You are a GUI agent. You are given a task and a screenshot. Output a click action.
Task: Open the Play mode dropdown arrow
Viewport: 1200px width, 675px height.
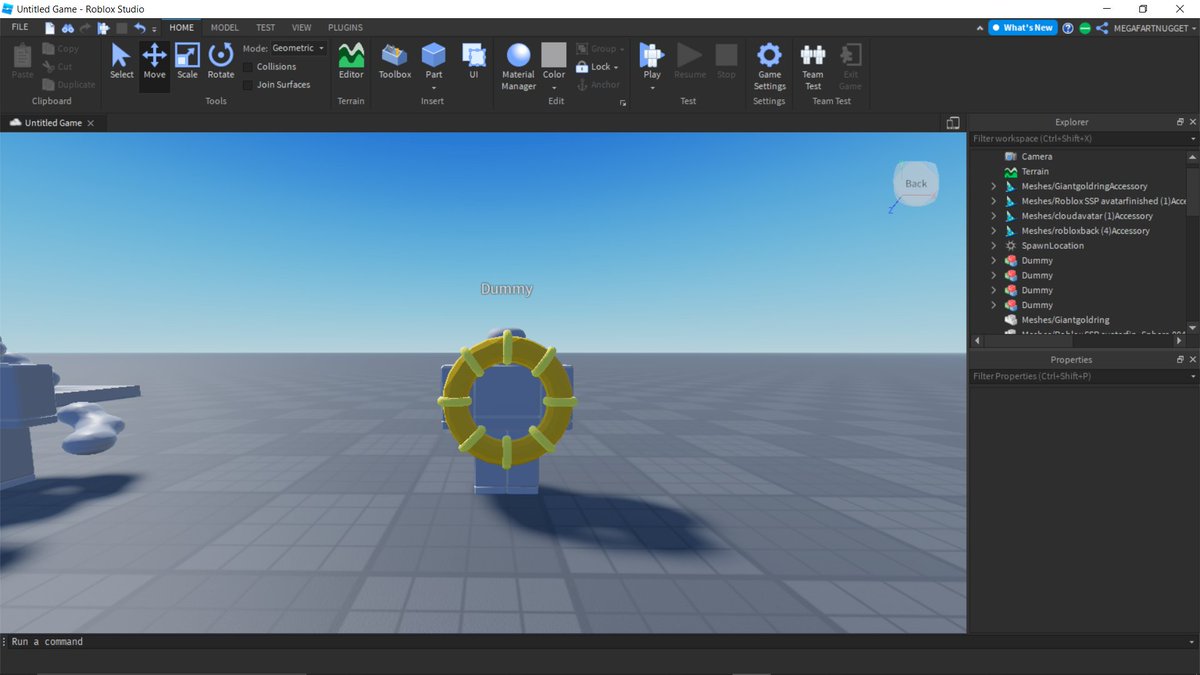pos(652,88)
